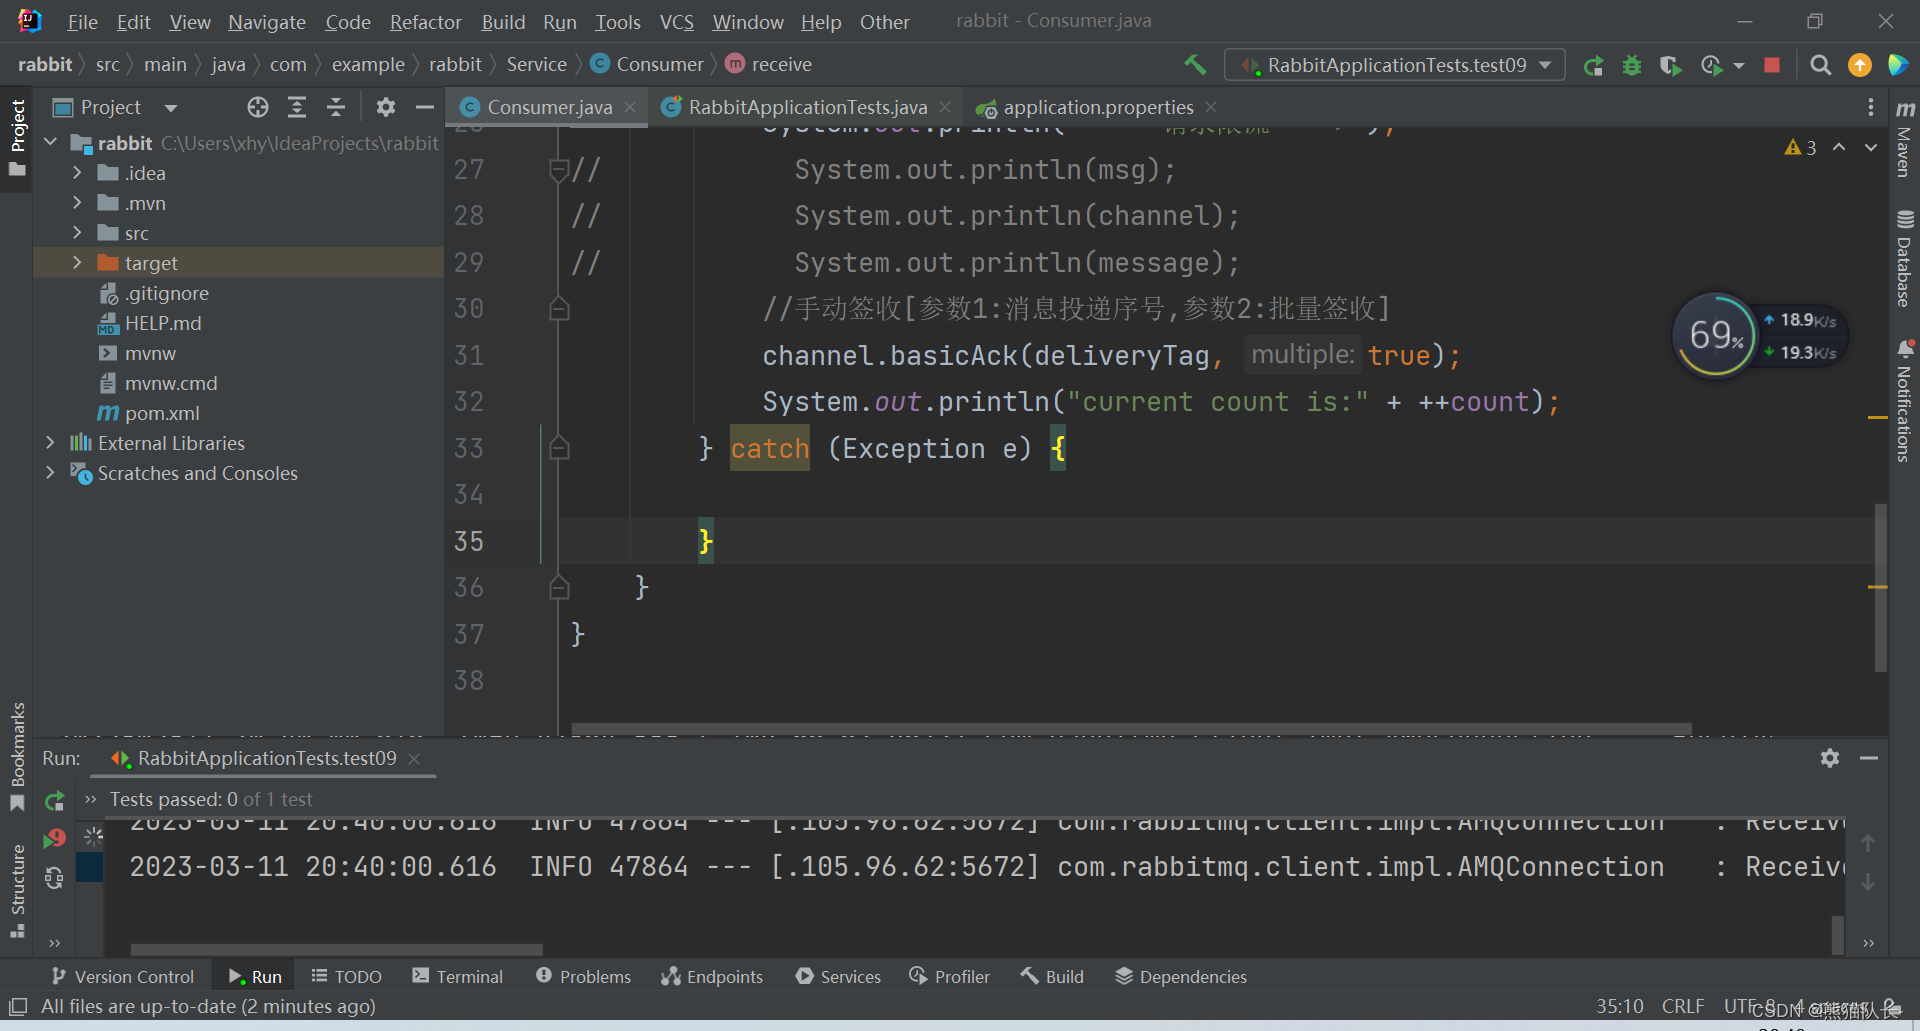This screenshot has width=1920, height=1031.
Task: Rerun test in Run panel
Action: [x=55, y=800]
